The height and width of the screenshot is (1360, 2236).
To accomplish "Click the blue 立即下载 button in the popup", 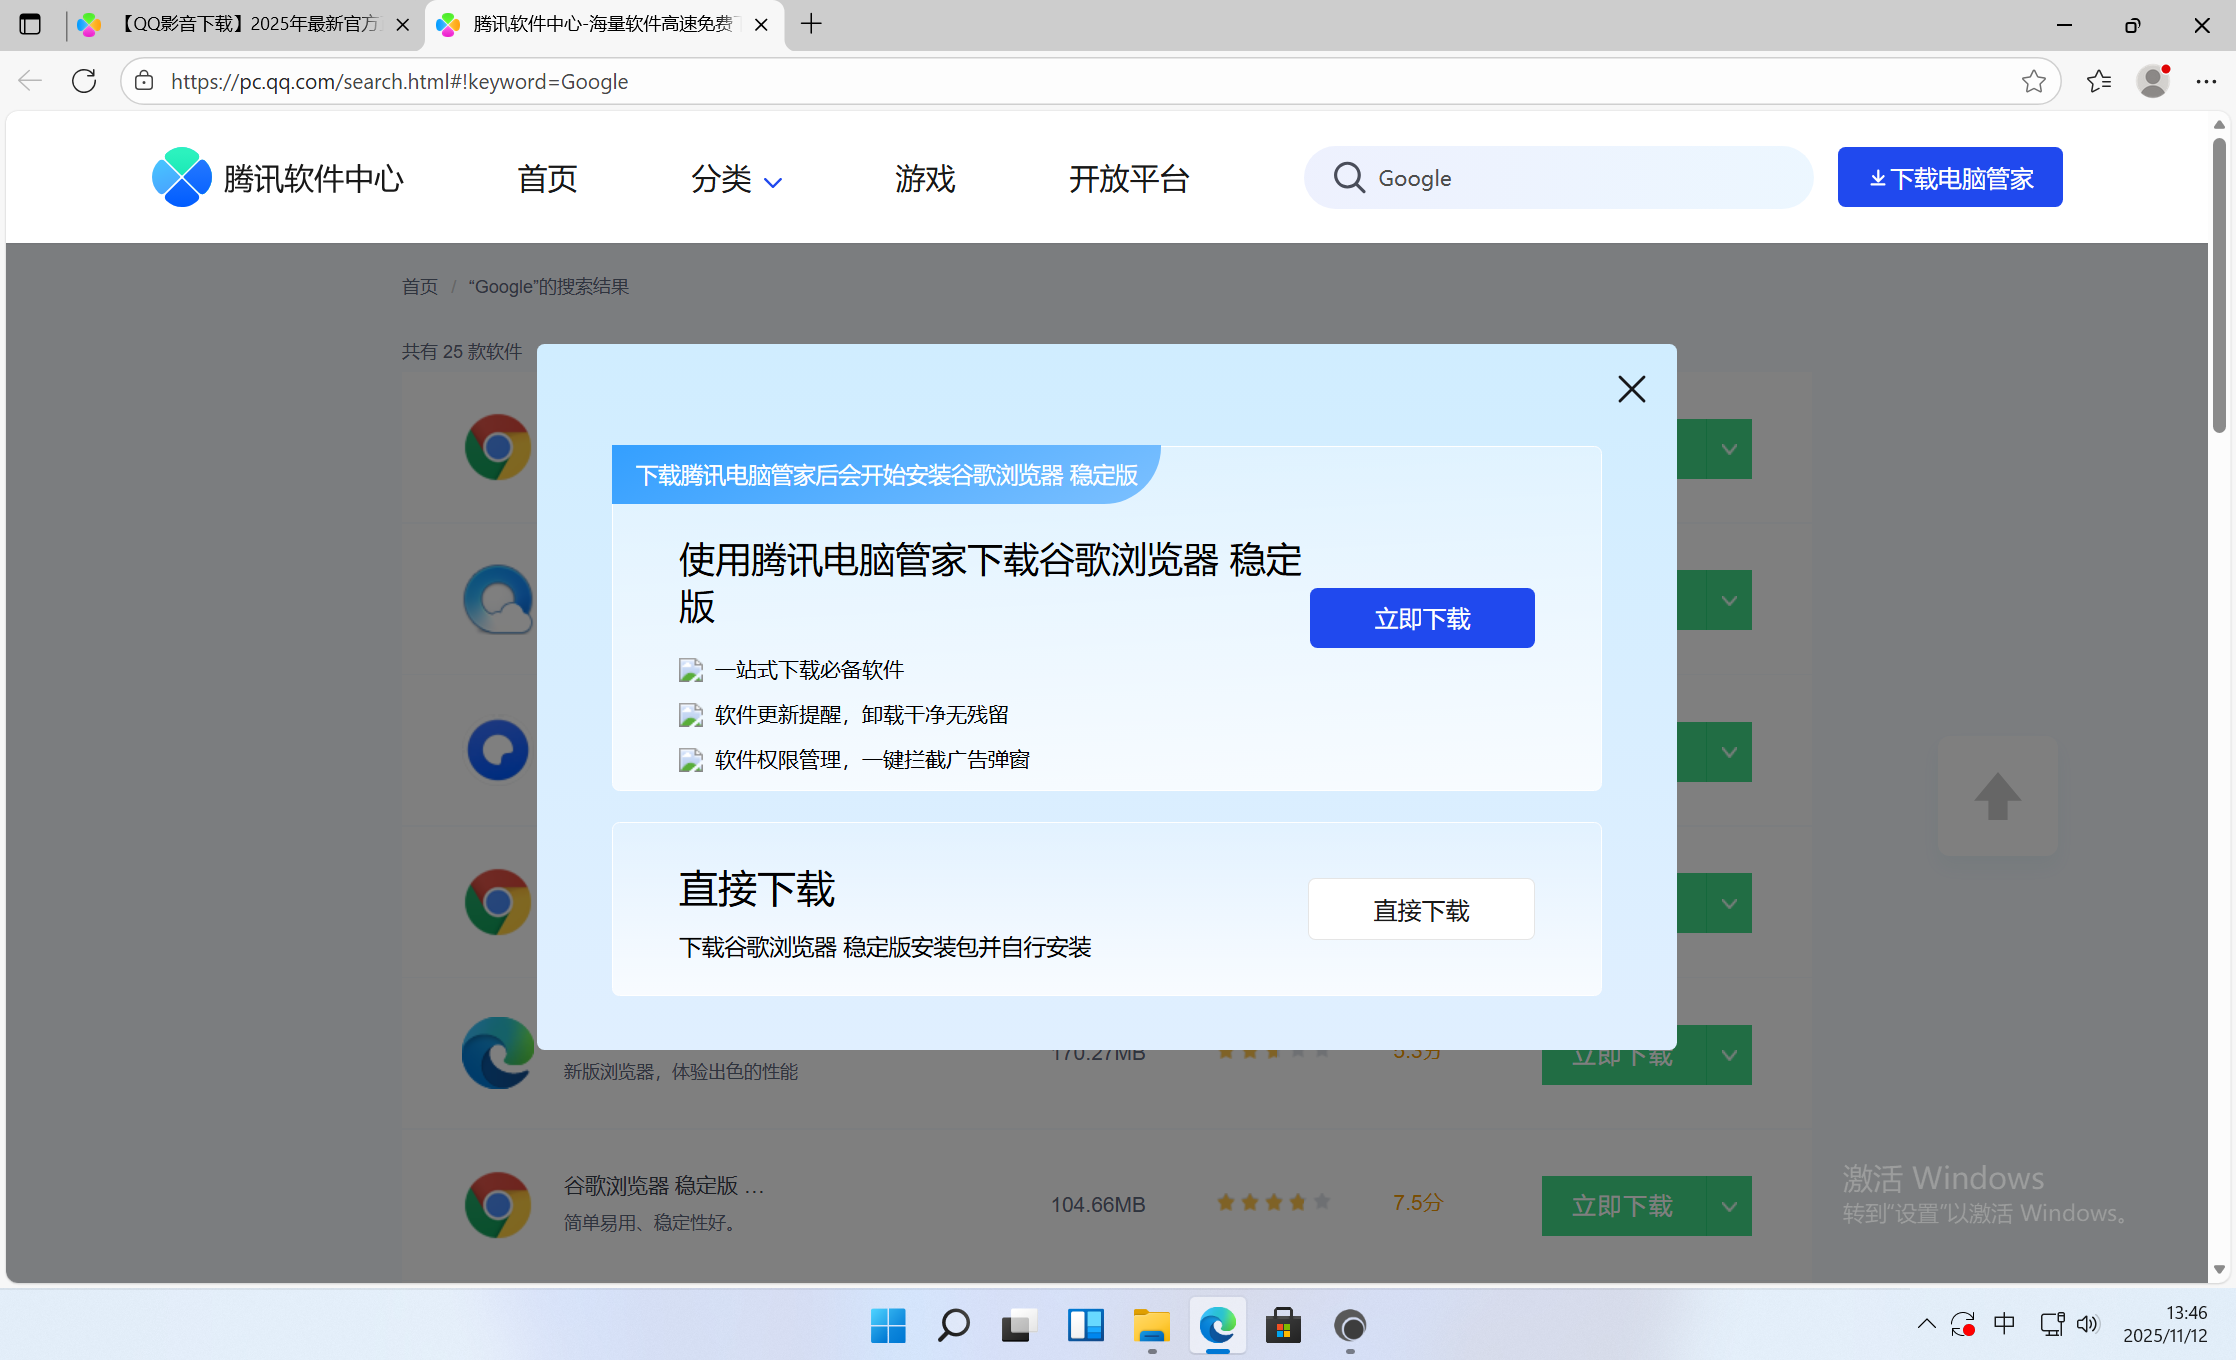I will tap(1421, 618).
